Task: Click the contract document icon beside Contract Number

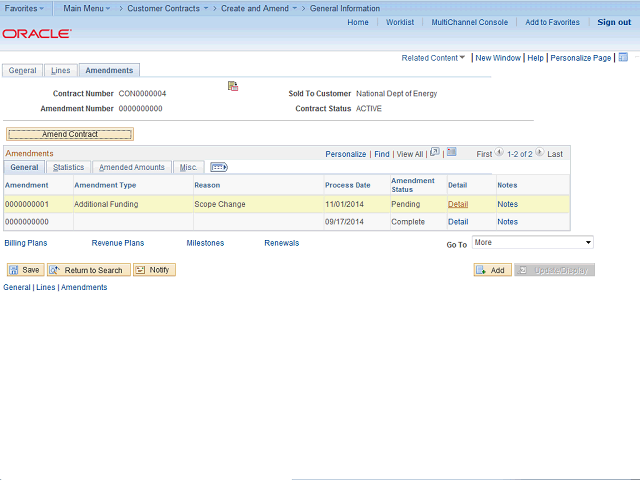Action: tap(233, 86)
